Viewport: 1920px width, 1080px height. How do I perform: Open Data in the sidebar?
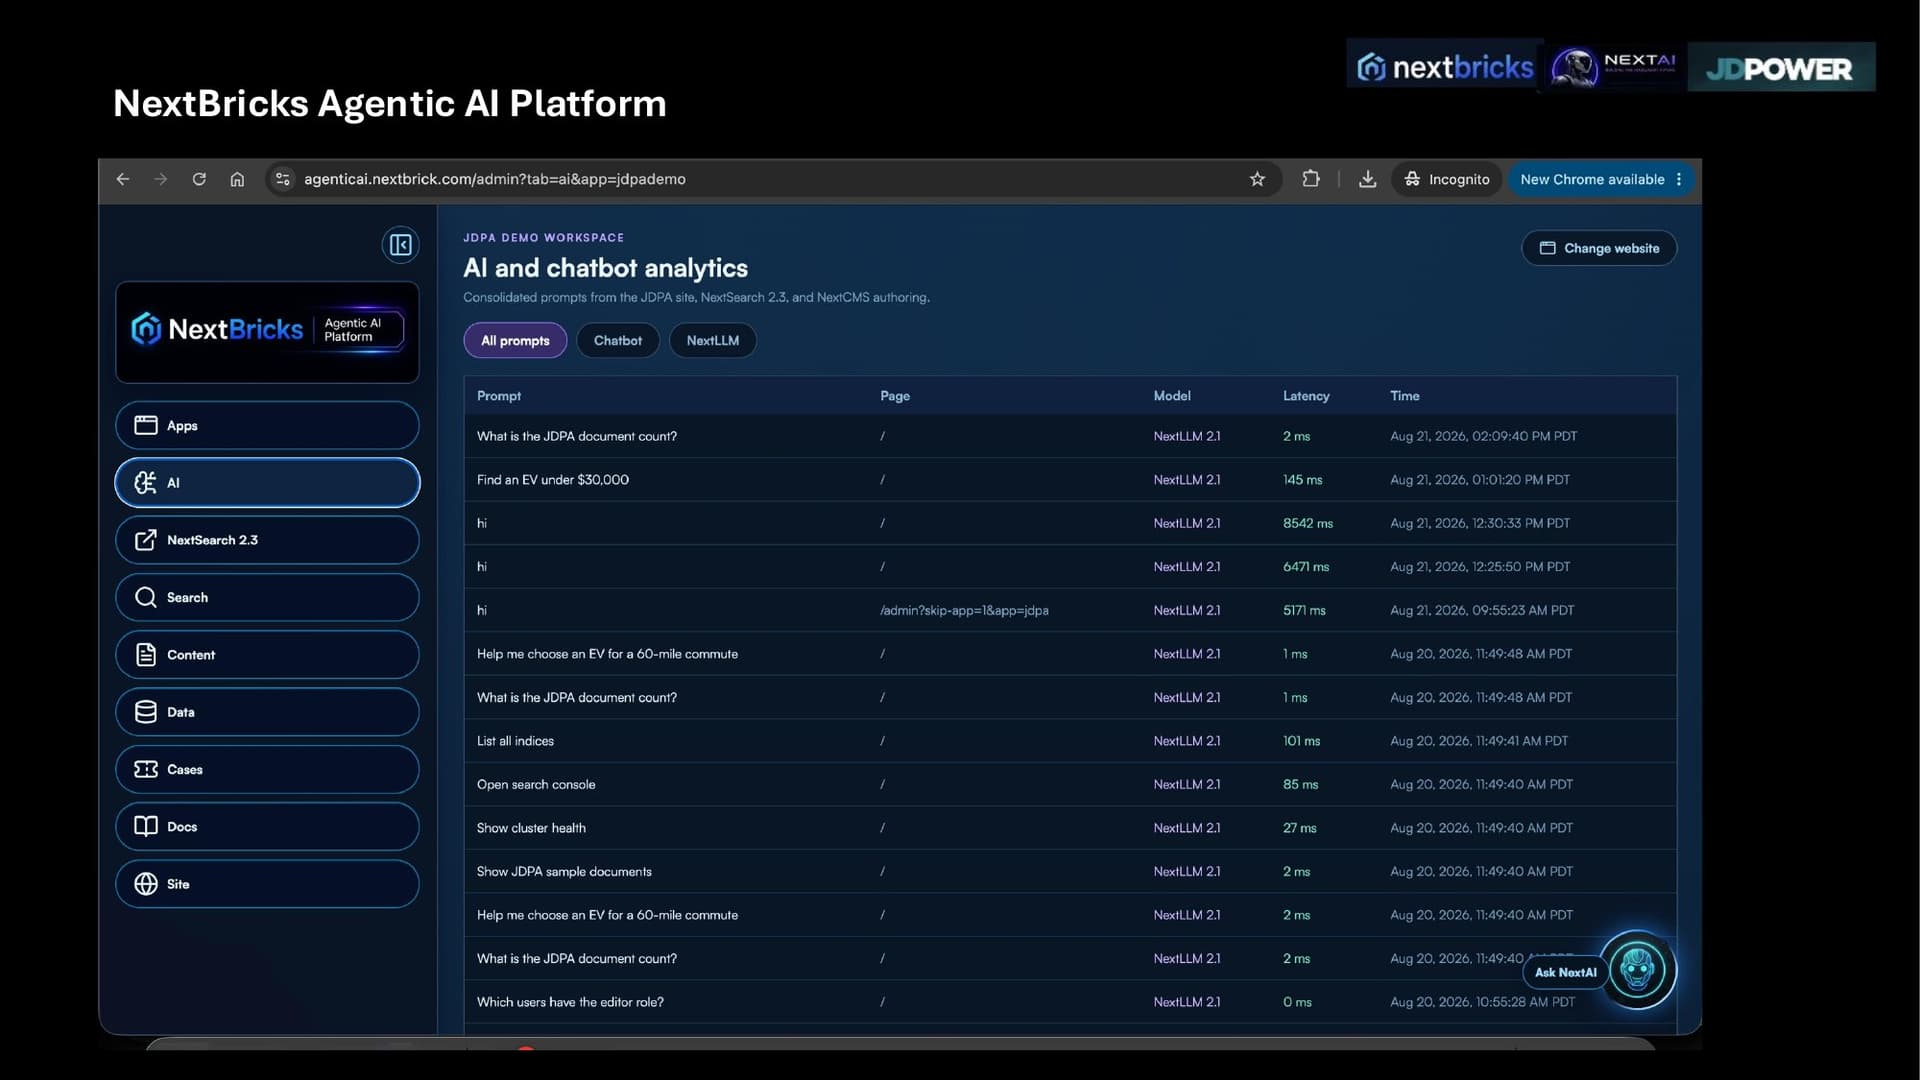[267, 712]
